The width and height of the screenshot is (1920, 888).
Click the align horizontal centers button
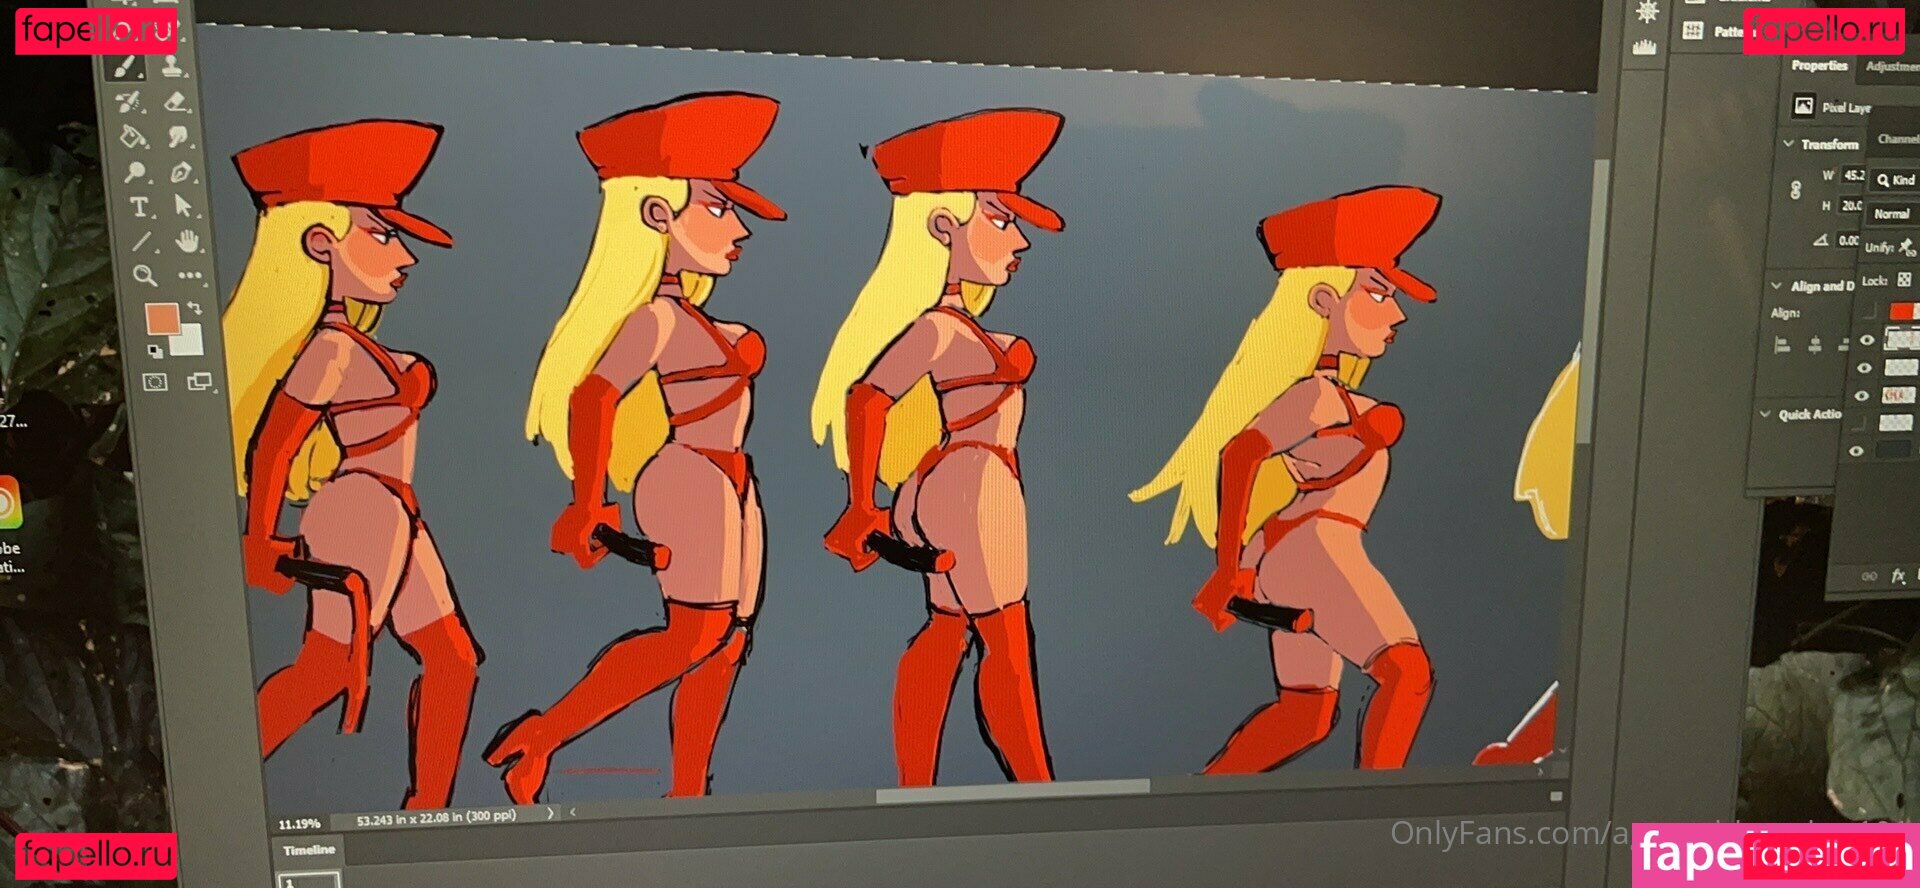[1814, 345]
